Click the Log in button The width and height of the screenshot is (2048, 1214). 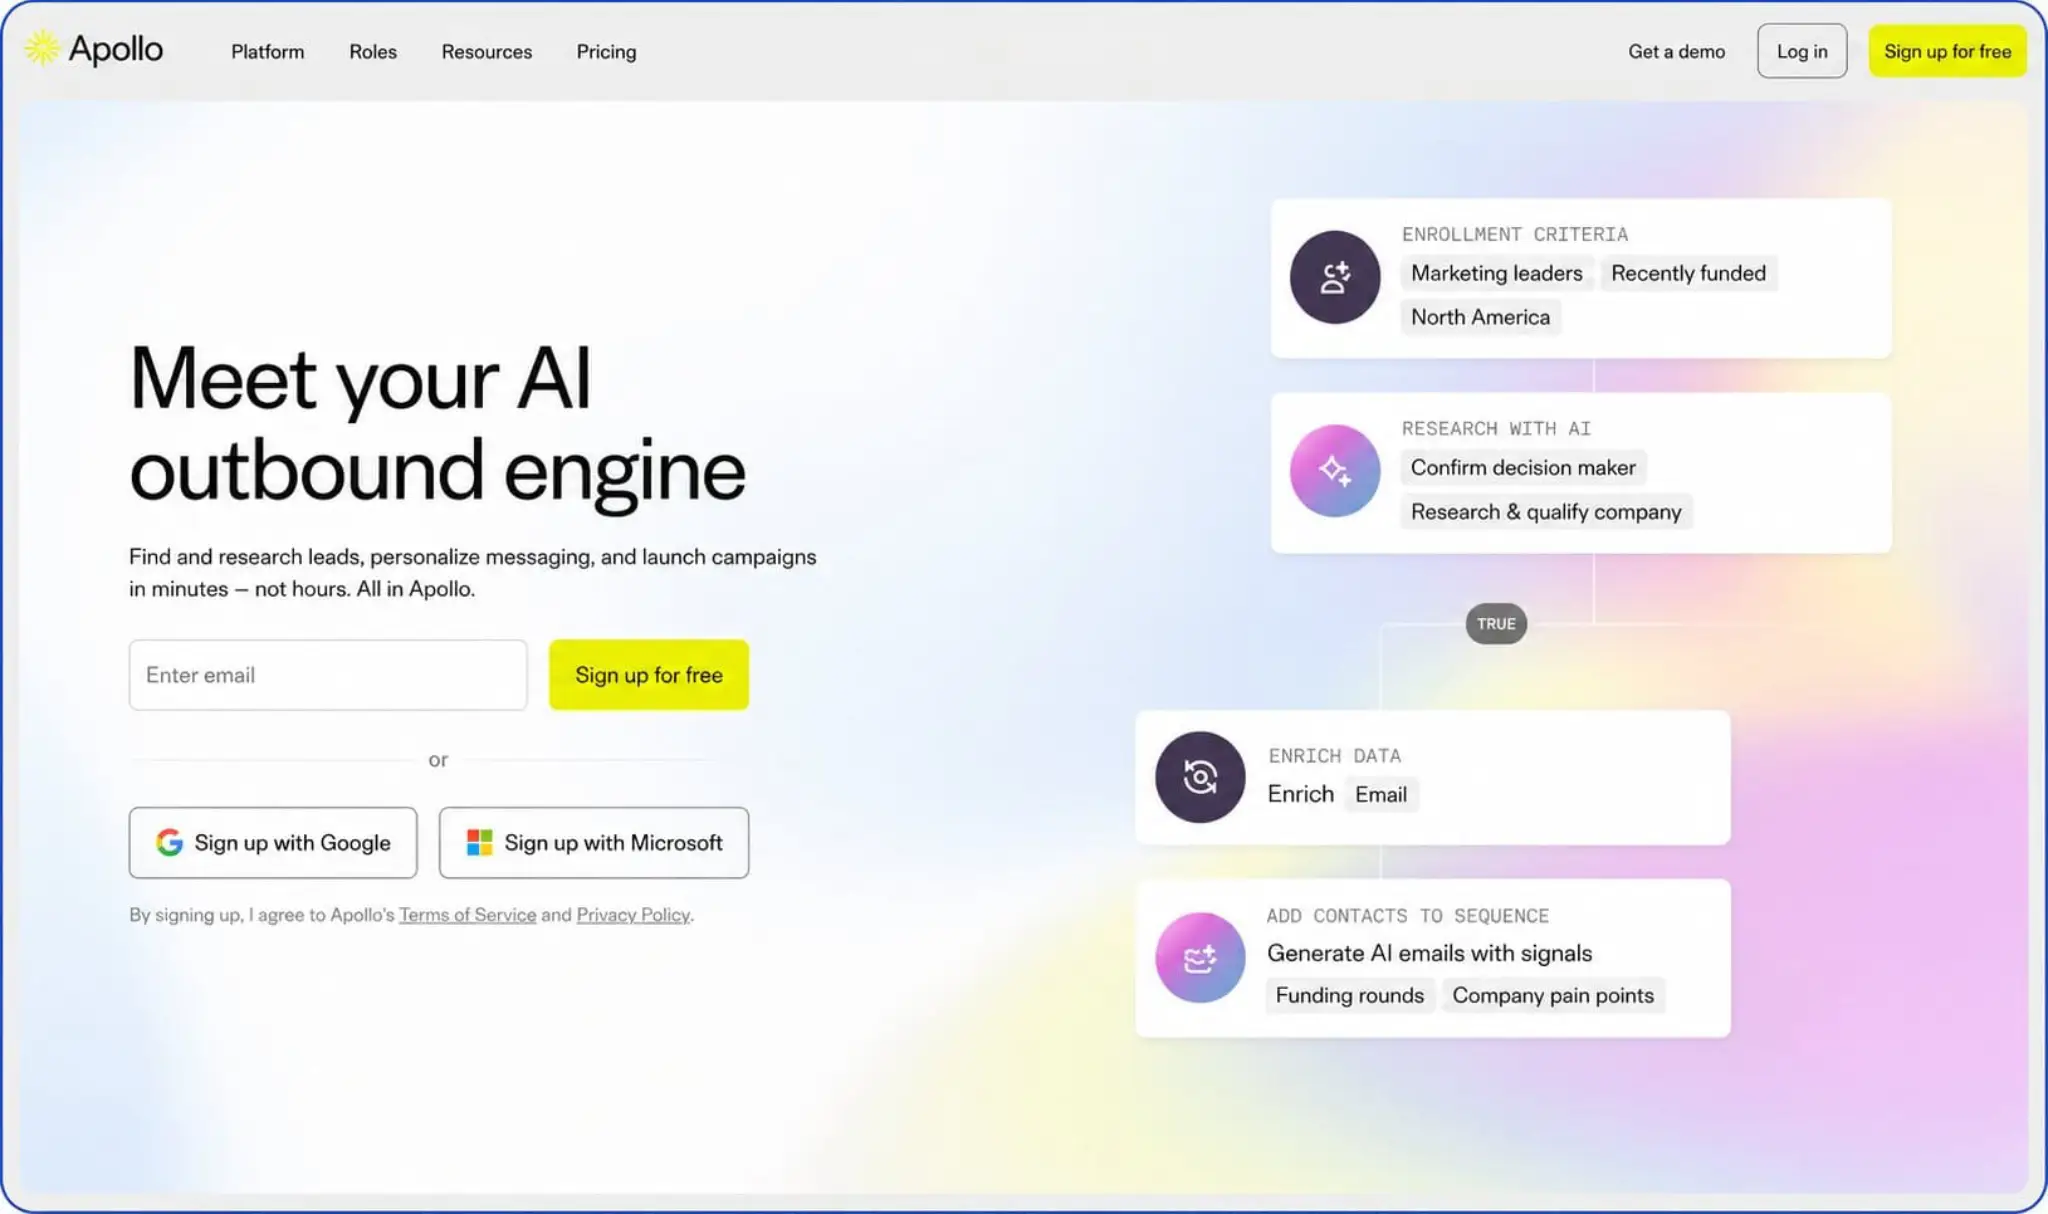[1802, 51]
